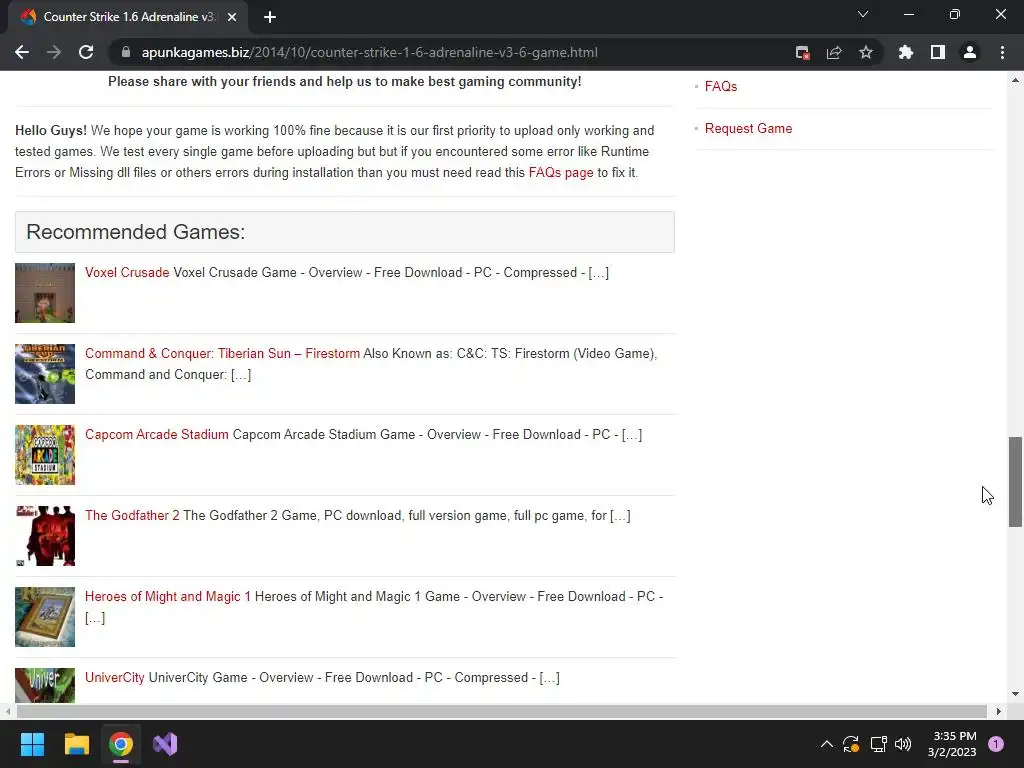The width and height of the screenshot is (1024, 768).
Task: Click the horizontal scrollbar track thumb
Action: (x=502, y=711)
